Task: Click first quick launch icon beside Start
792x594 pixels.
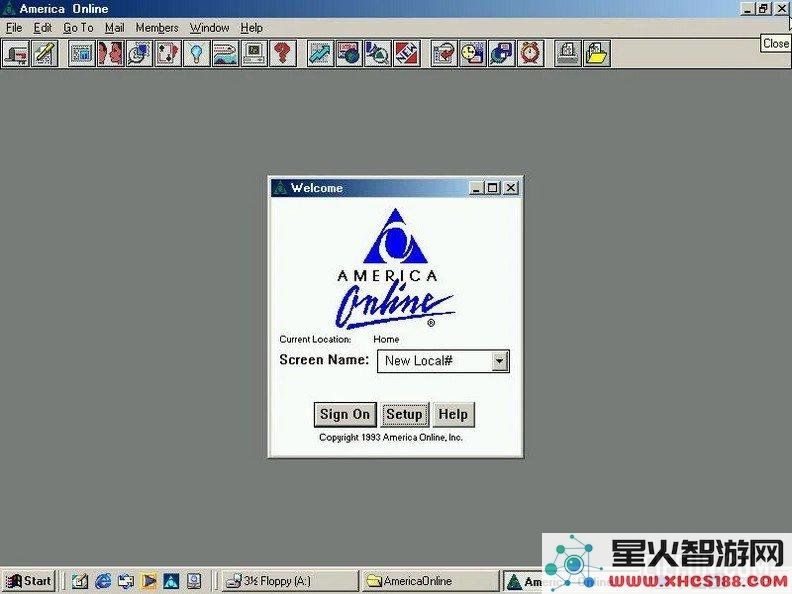Action: 80,581
